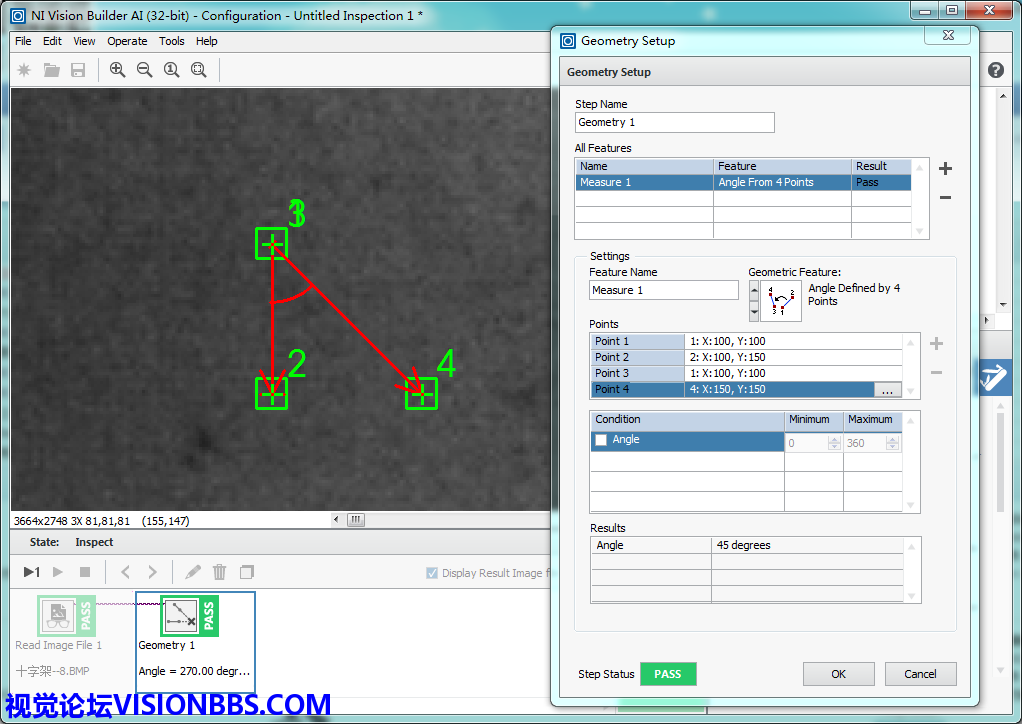This screenshot has width=1022, height=724.
Task: Cancel the Geometry Setup dialog
Action: point(920,674)
